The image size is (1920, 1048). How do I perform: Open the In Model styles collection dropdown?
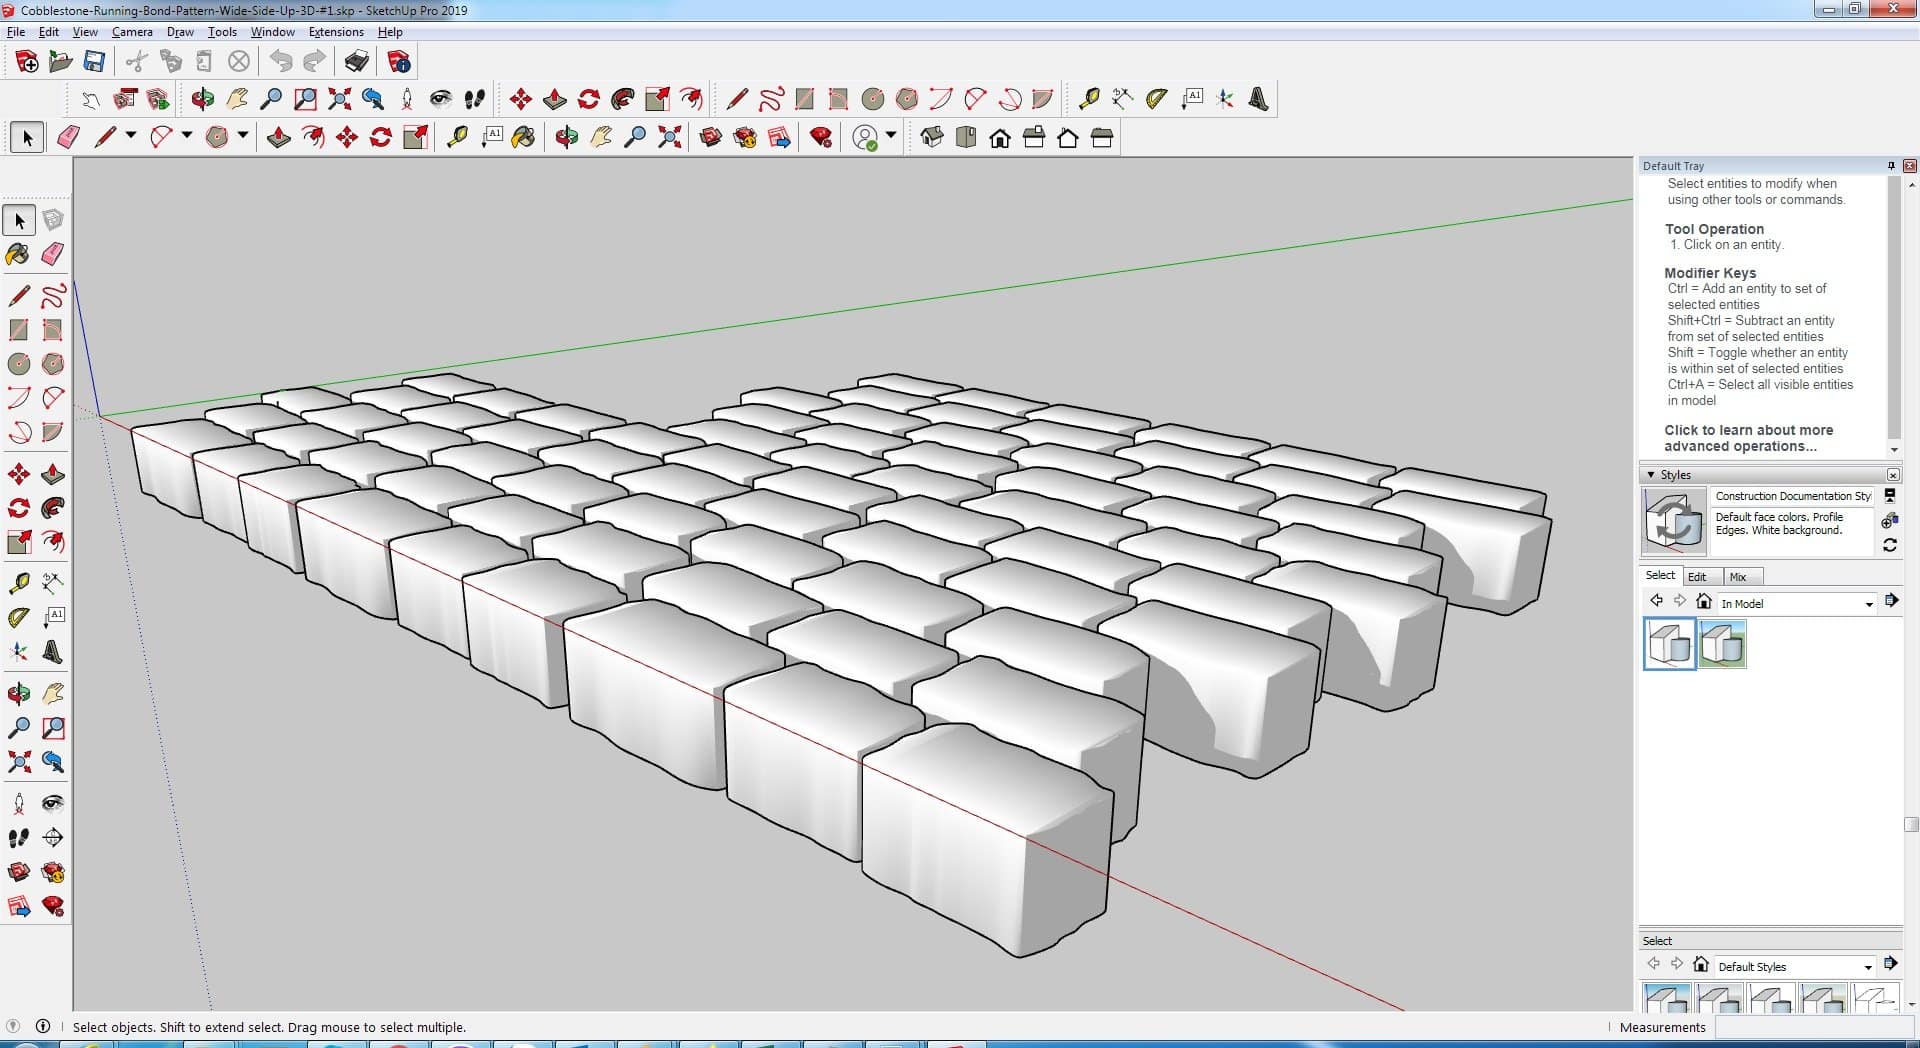pos(1868,604)
